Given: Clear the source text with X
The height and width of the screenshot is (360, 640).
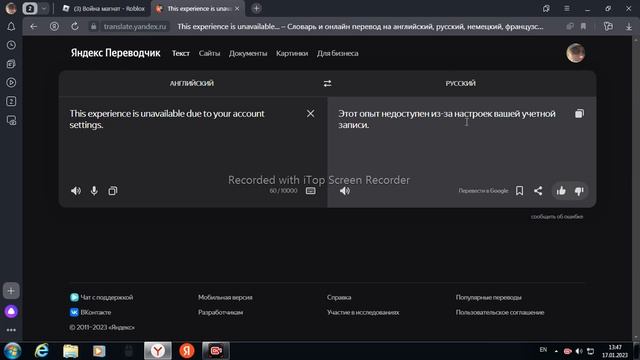Looking at the screenshot, I should tap(311, 113).
